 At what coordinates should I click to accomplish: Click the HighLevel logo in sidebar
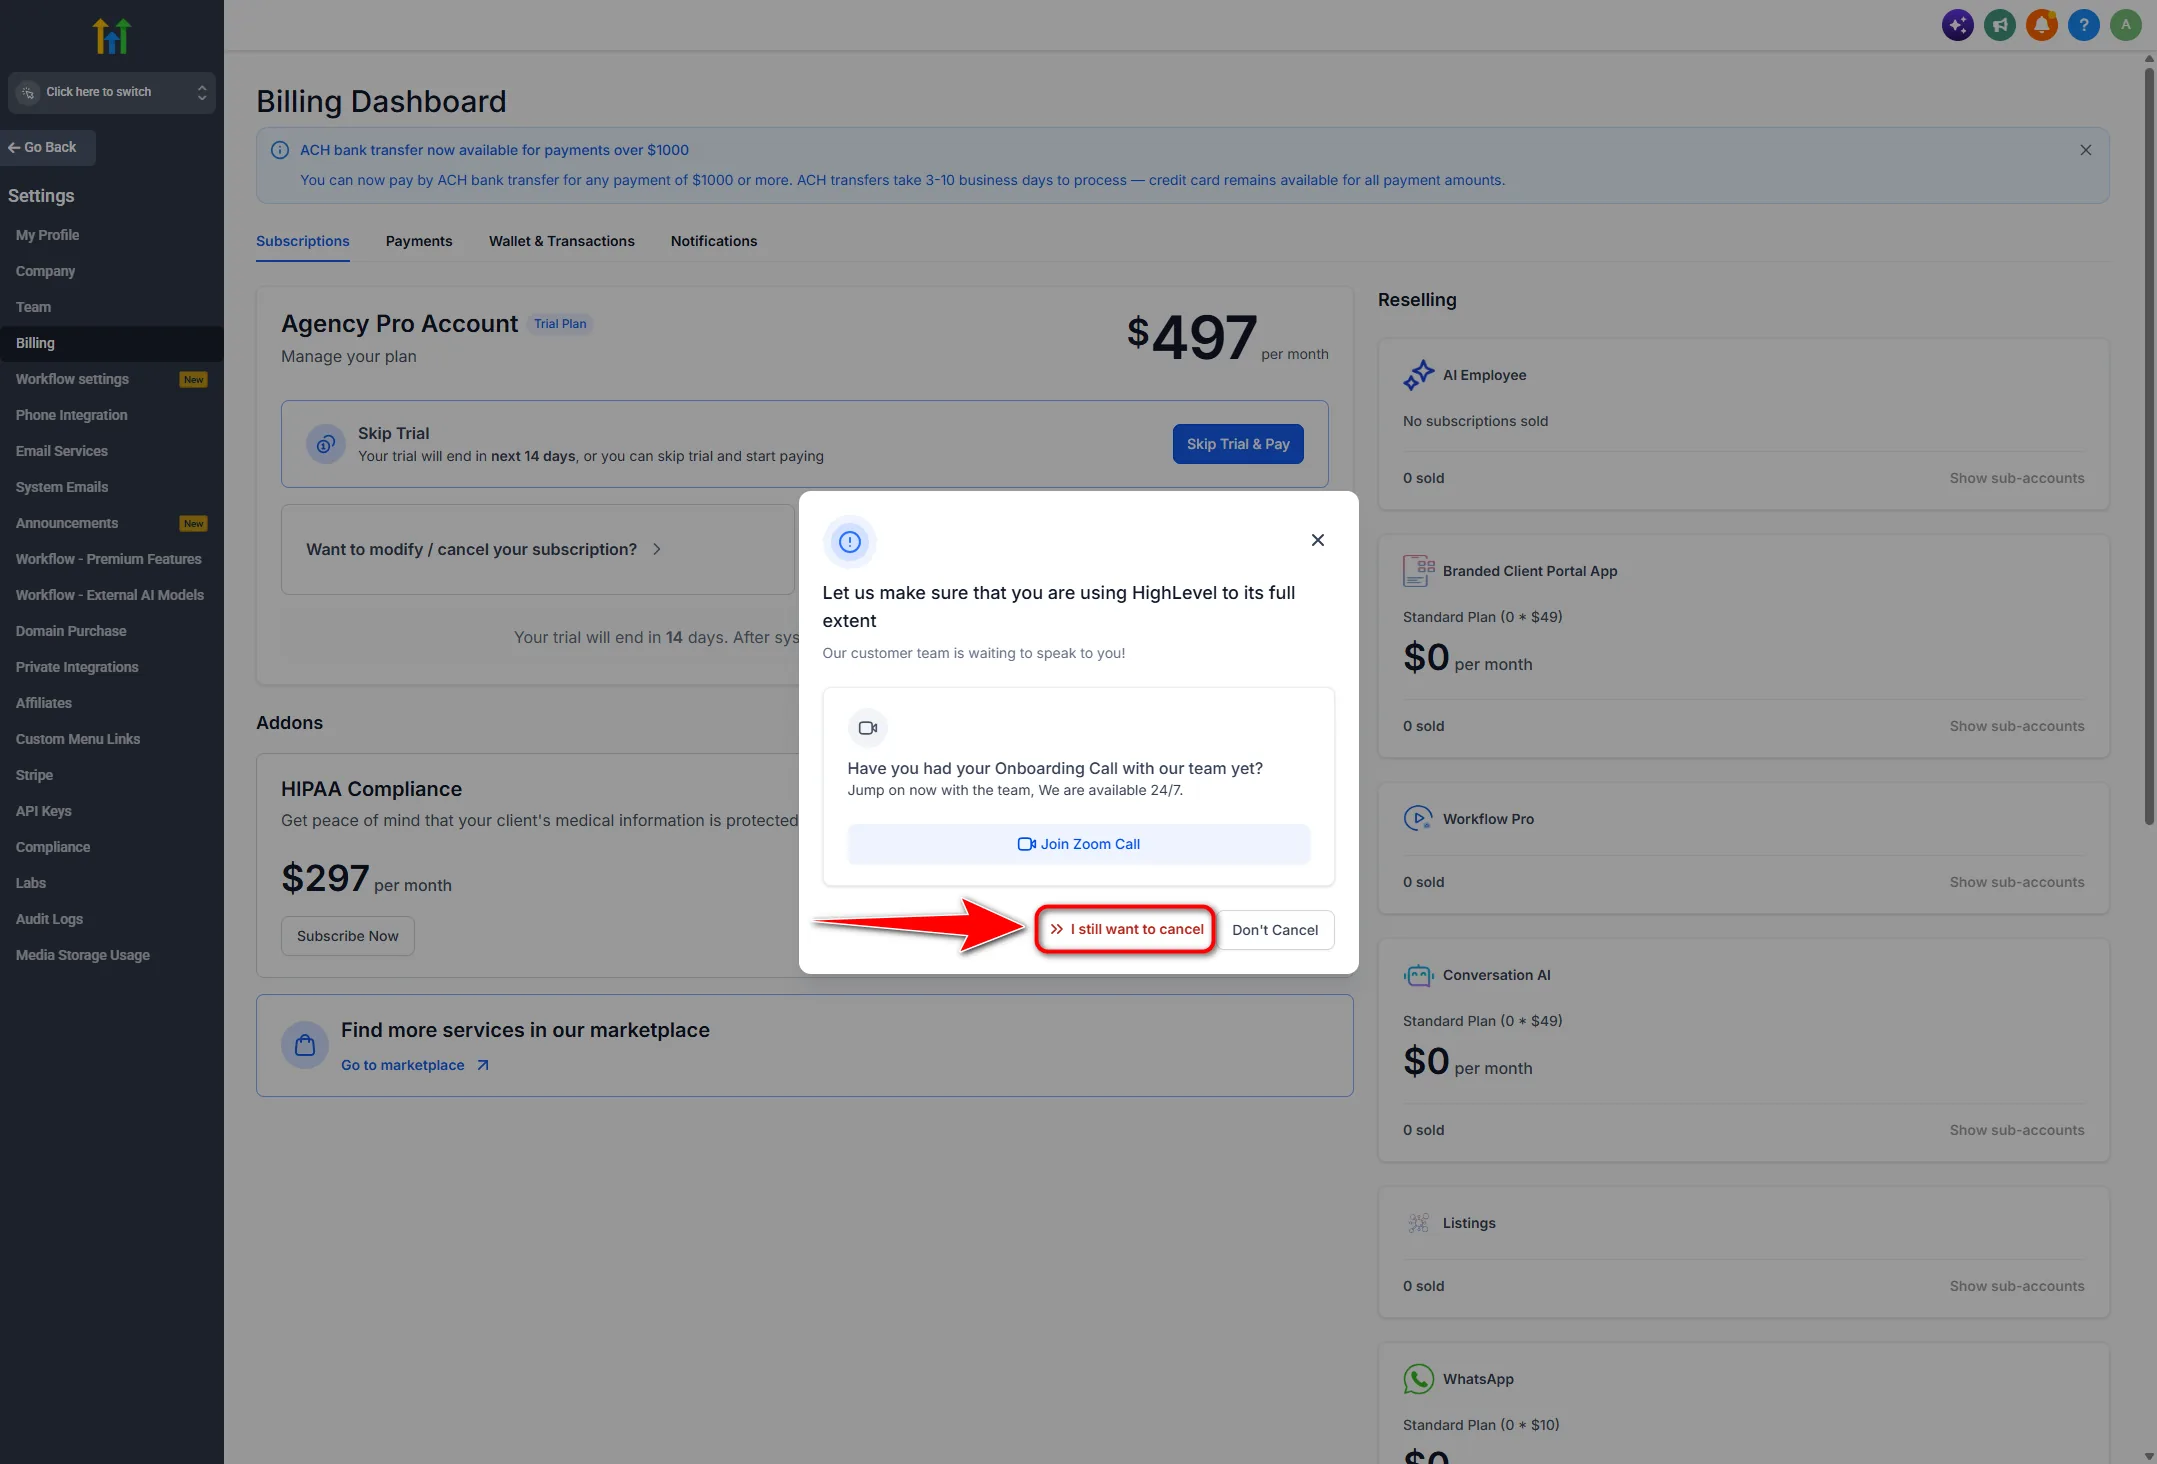pos(112,36)
